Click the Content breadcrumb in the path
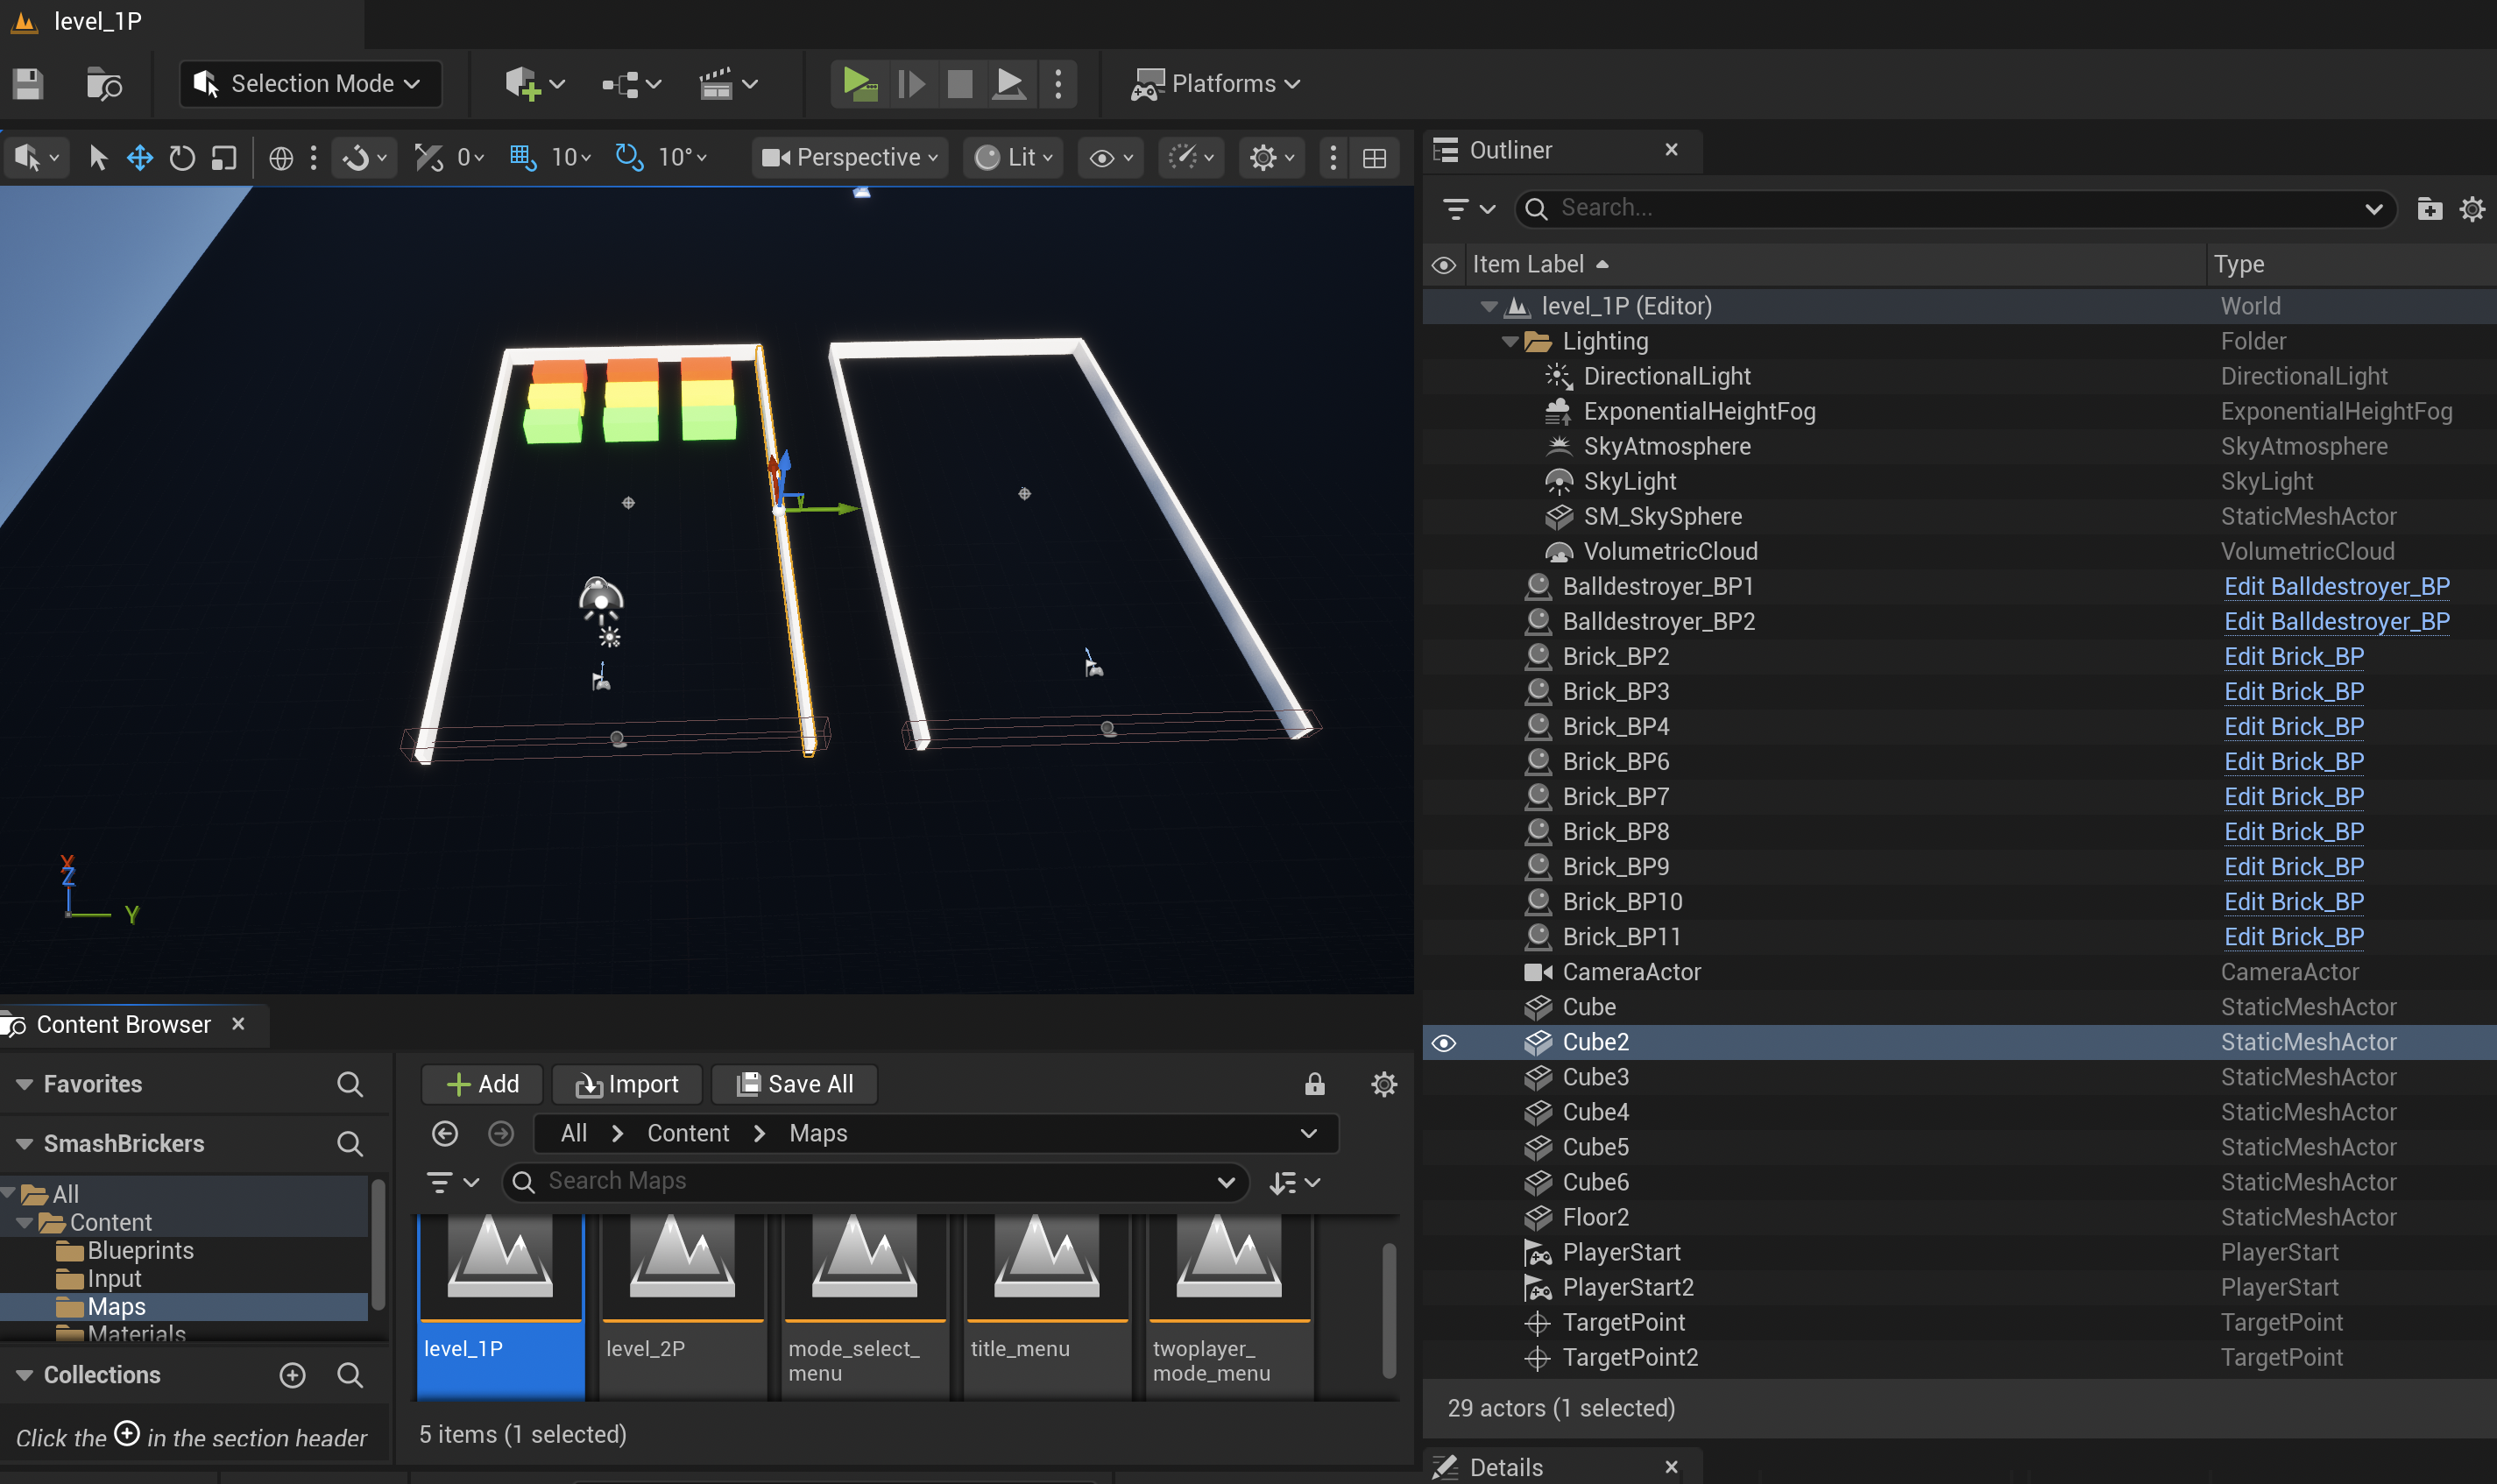Viewport: 2497px width, 1484px height. tap(688, 1133)
